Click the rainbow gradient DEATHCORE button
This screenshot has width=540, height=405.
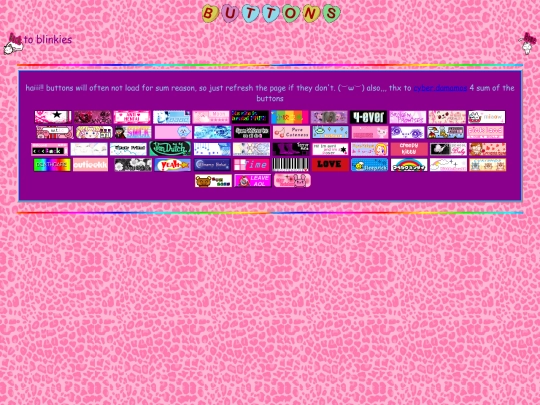52,165
